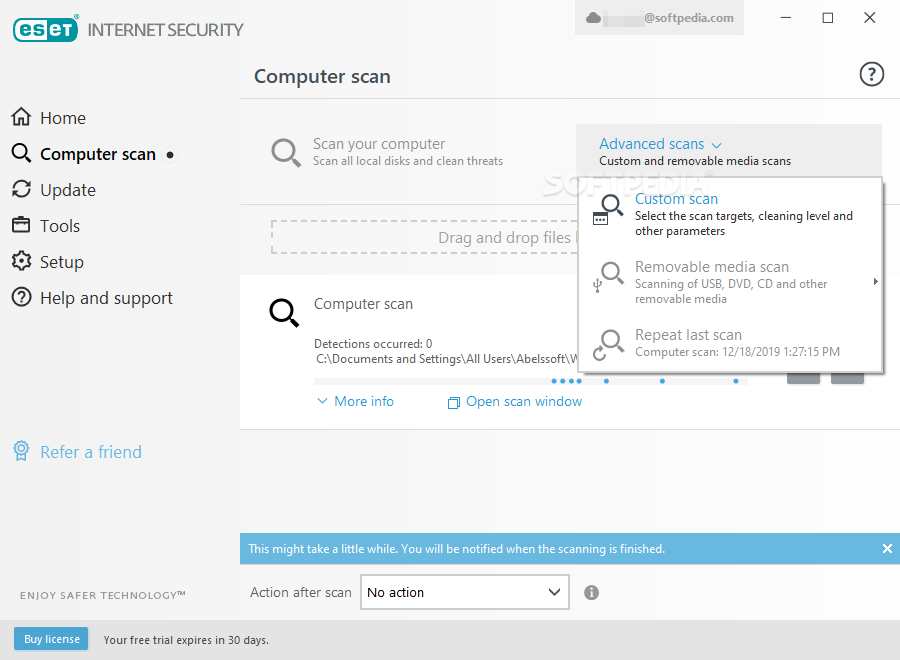Viewport: 900px width, 660px height.
Task: Click the Repeat last scan icon
Action: [x=608, y=345]
